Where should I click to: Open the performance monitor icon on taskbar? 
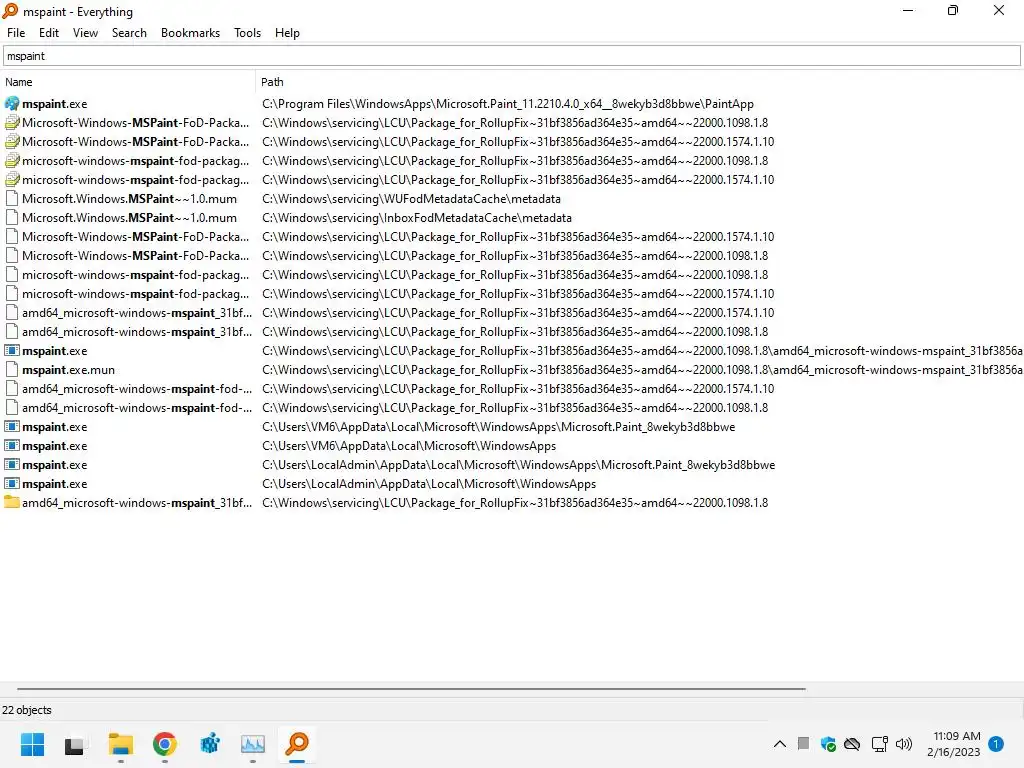click(253, 744)
